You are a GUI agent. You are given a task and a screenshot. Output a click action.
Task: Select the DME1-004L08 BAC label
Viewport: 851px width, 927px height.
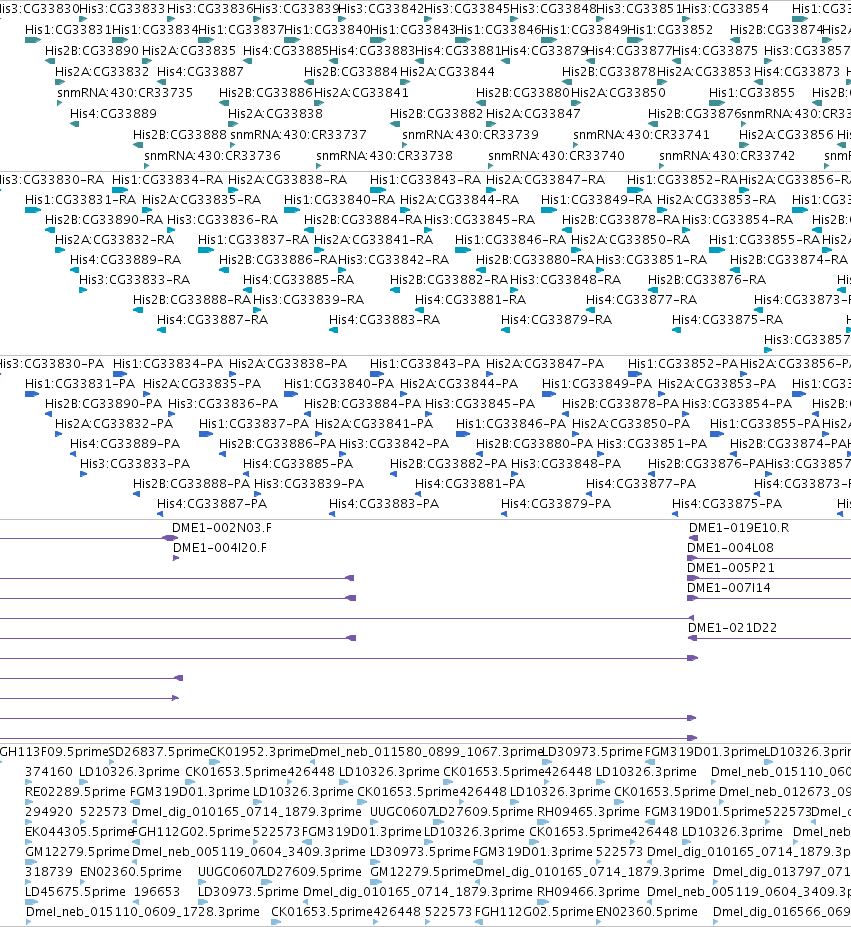[730, 548]
